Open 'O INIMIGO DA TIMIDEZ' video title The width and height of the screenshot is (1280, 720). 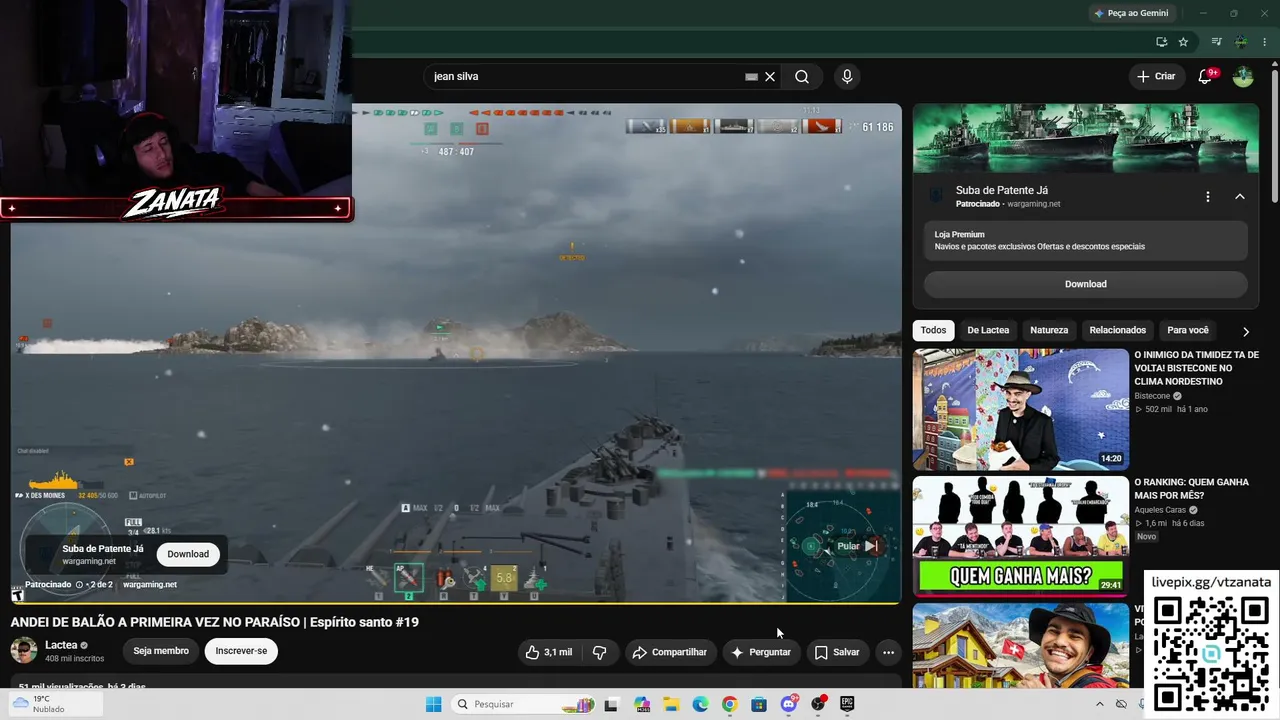pyautogui.click(x=1196, y=368)
